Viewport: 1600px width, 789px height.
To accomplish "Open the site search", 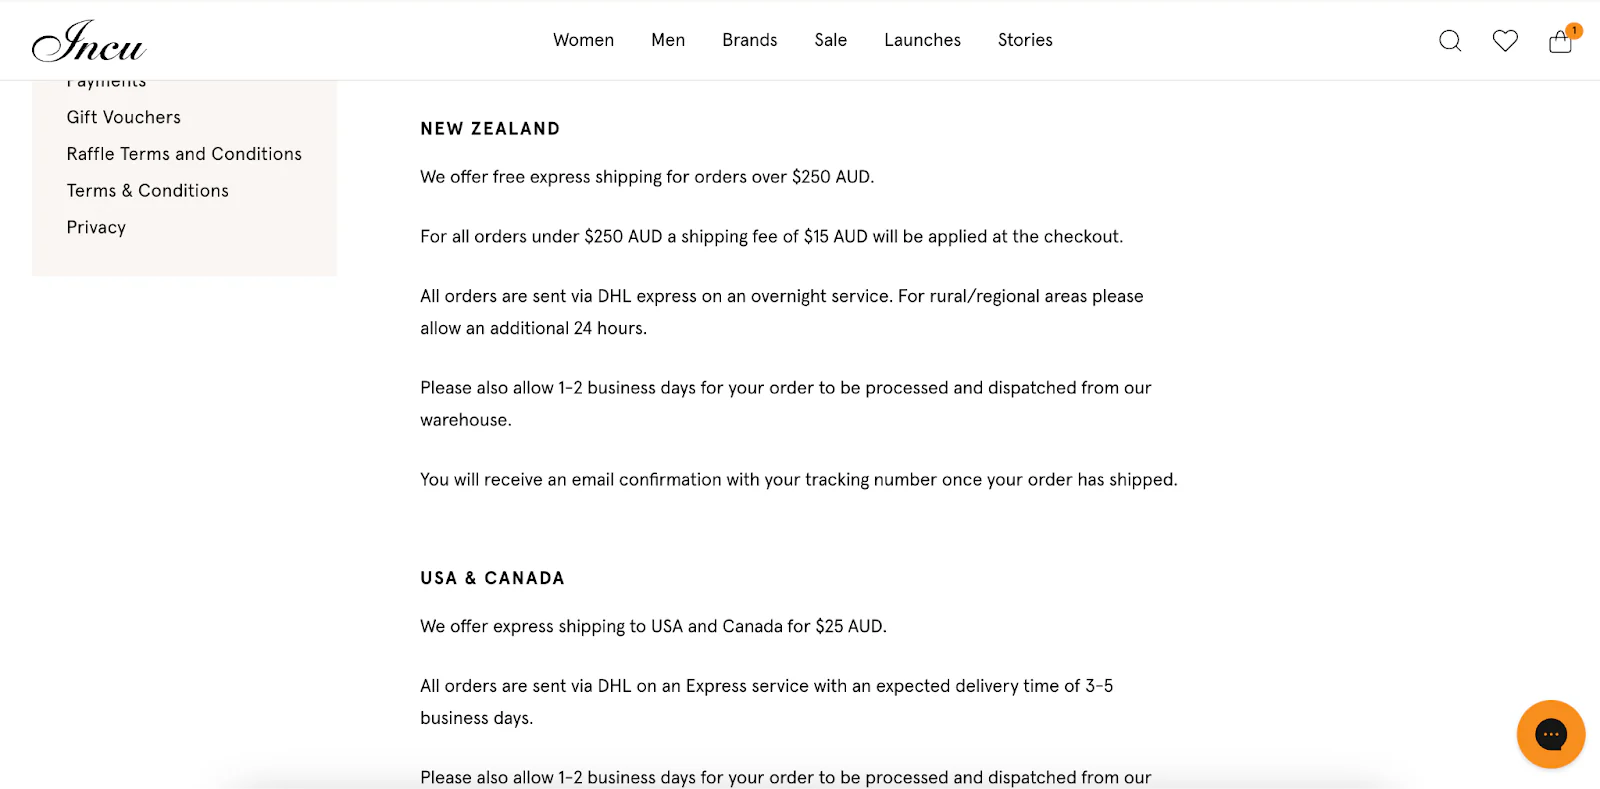I will click(1449, 40).
